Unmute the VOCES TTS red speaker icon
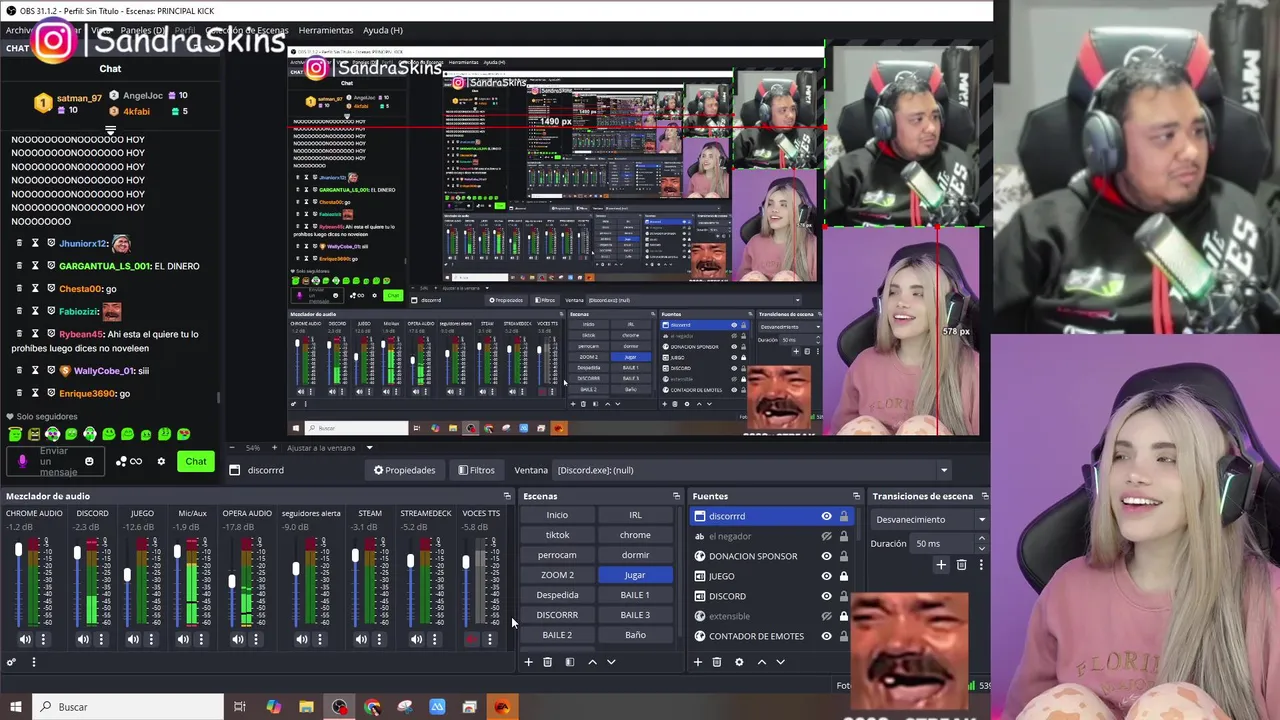Screen dimensions: 1280x720 click(472, 639)
